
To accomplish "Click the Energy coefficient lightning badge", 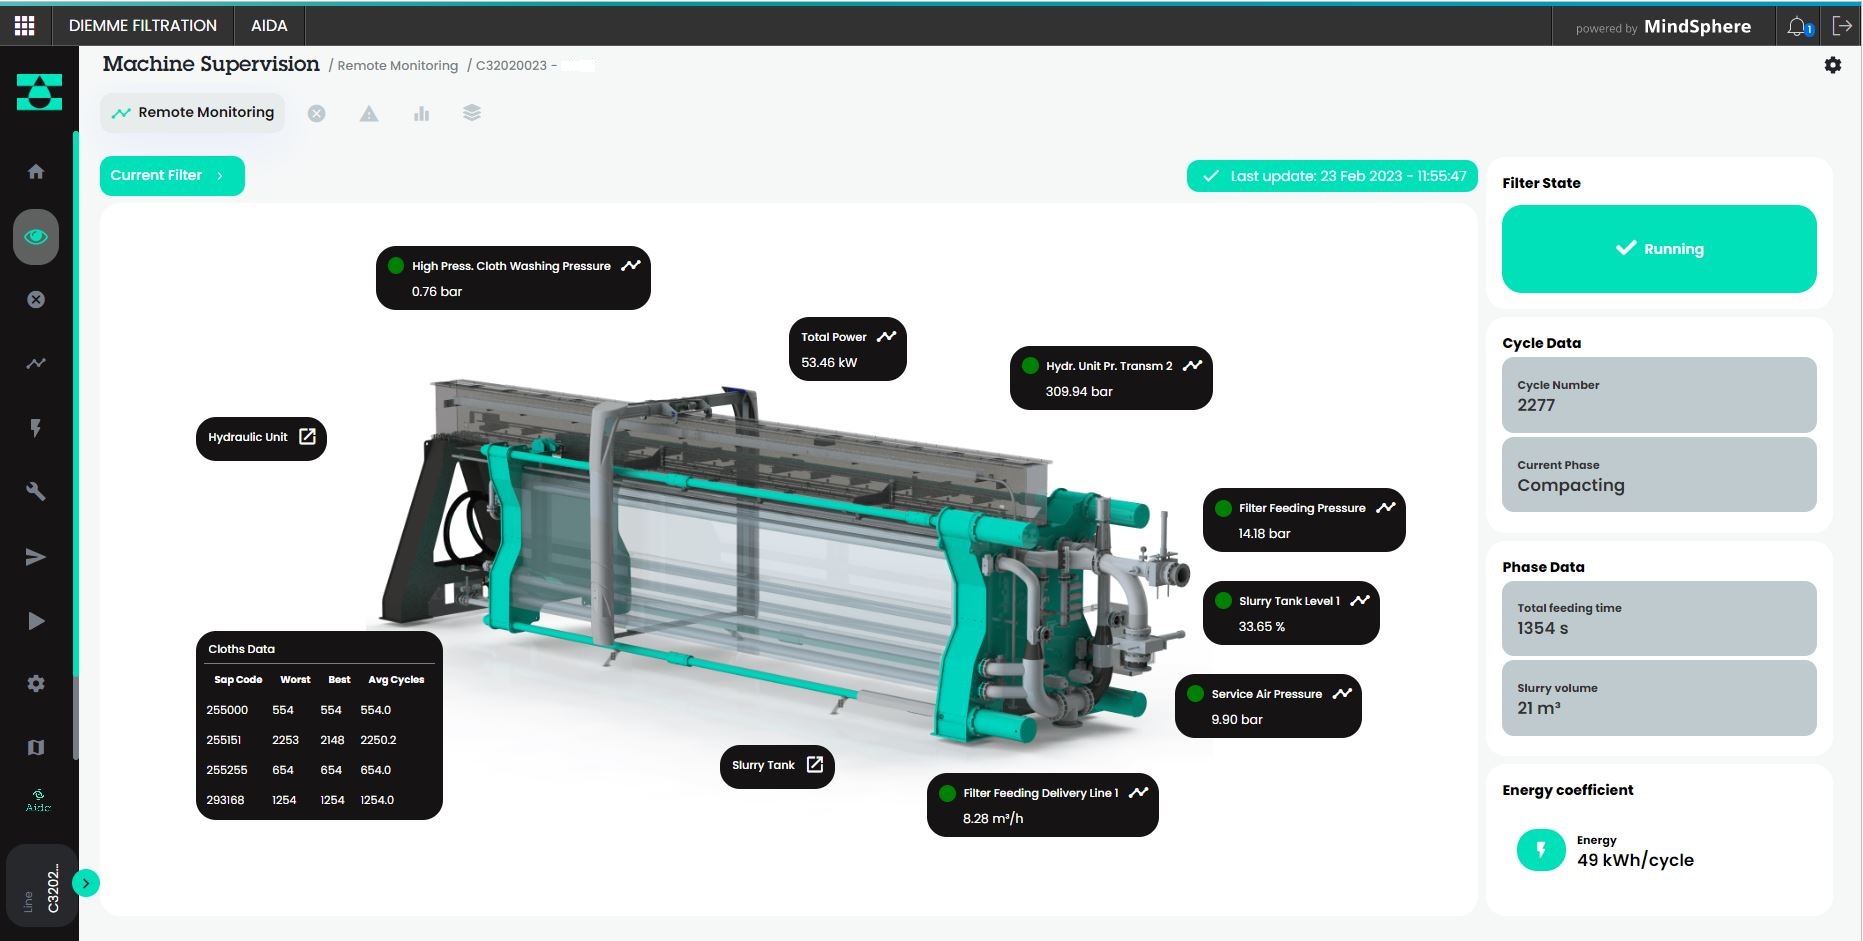I will click(x=1540, y=850).
